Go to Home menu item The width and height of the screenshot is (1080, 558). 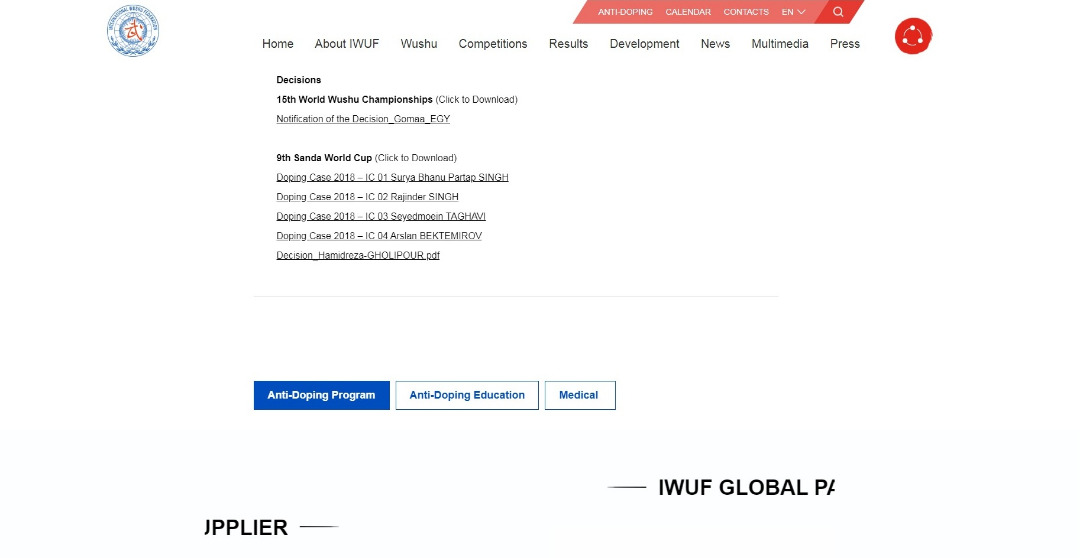click(278, 43)
